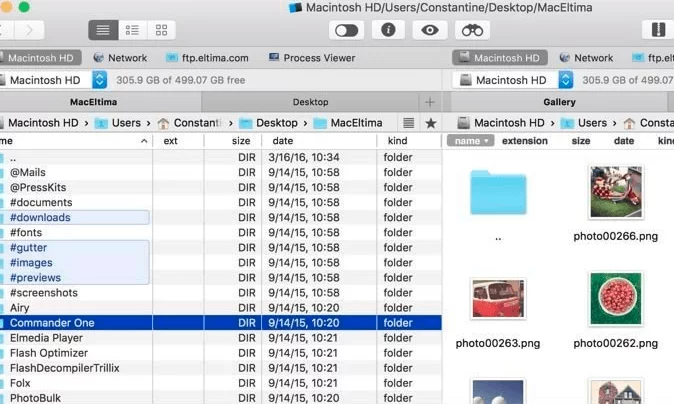
Task: Open ftp.eltima.com connection in left pane
Action: pyautogui.click(x=207, y=58)
